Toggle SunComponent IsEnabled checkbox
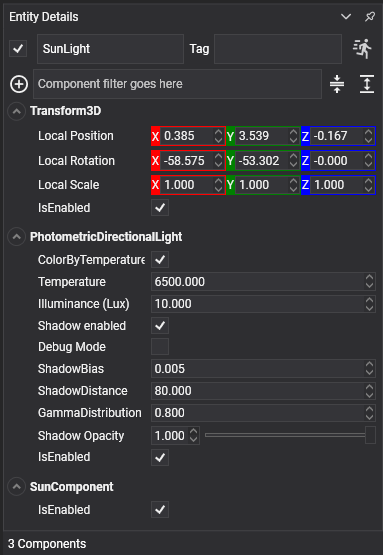 (160, 510)
